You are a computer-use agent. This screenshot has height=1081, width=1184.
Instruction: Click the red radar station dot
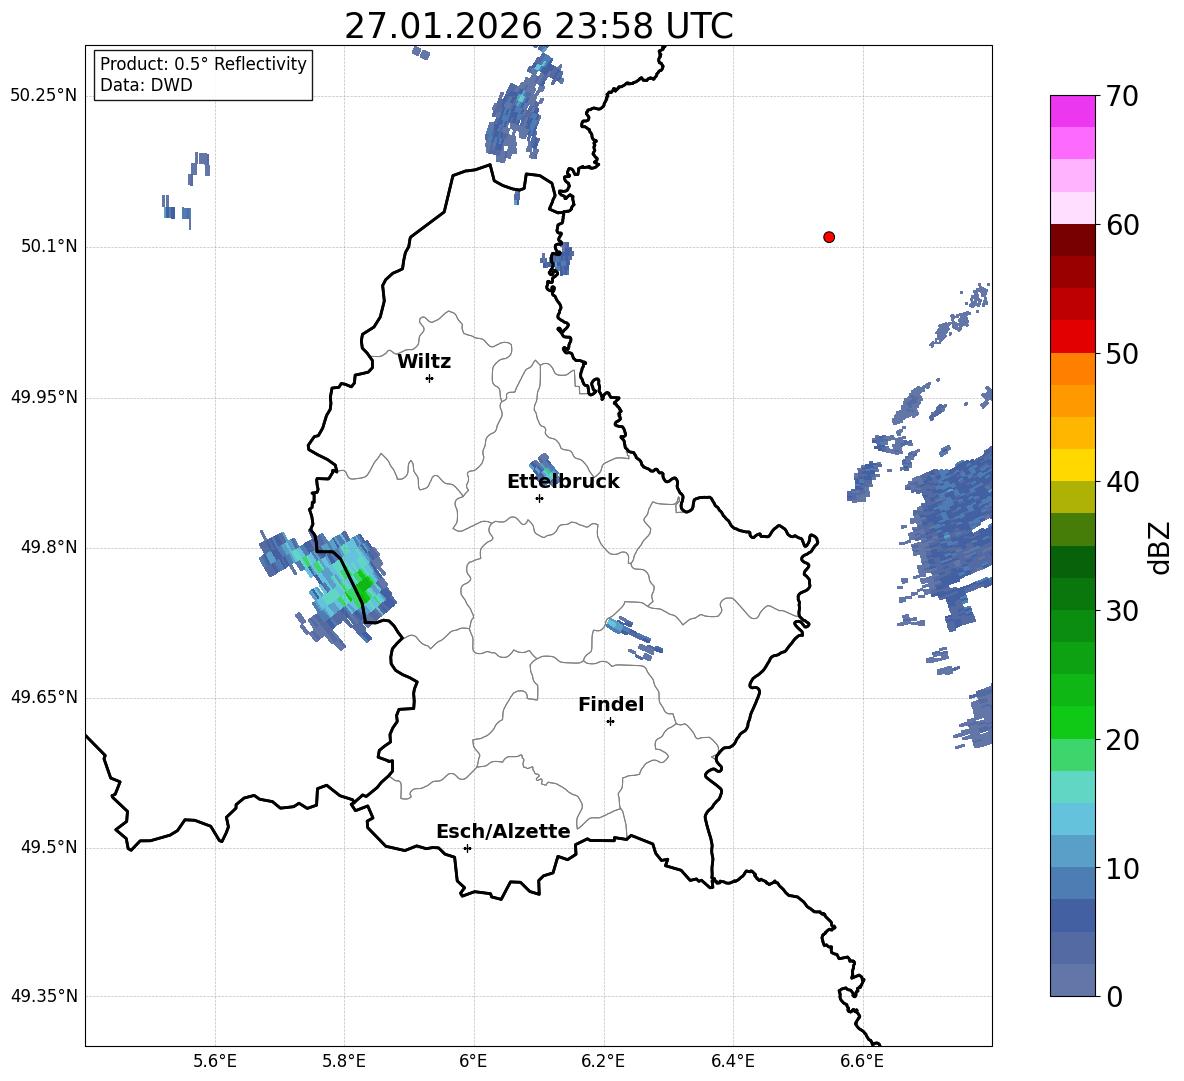[x=829, y=237]
